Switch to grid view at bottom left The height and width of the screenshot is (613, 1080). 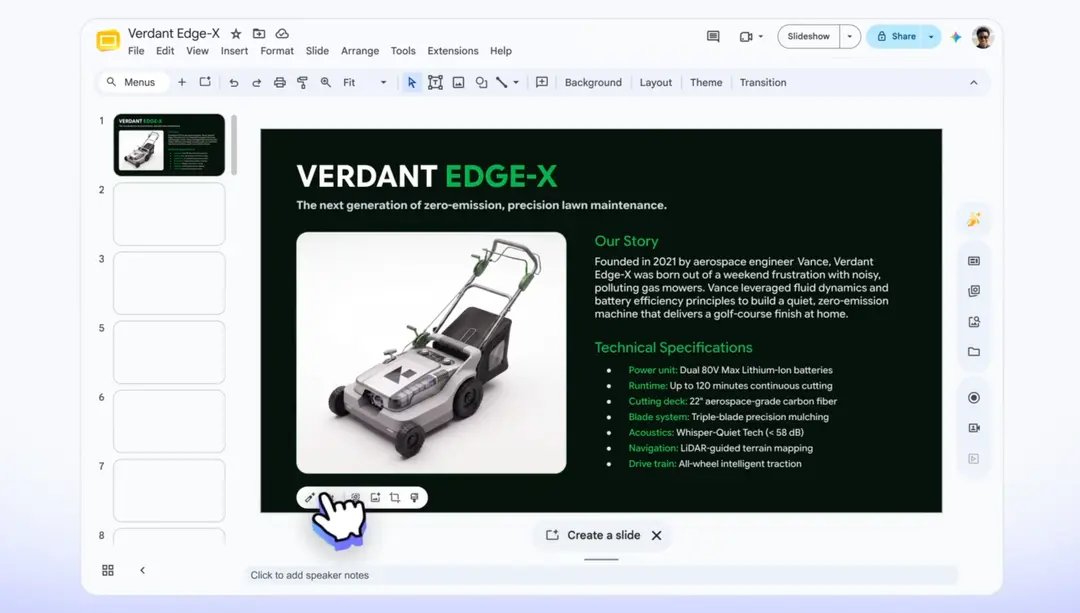click(108, 570)
